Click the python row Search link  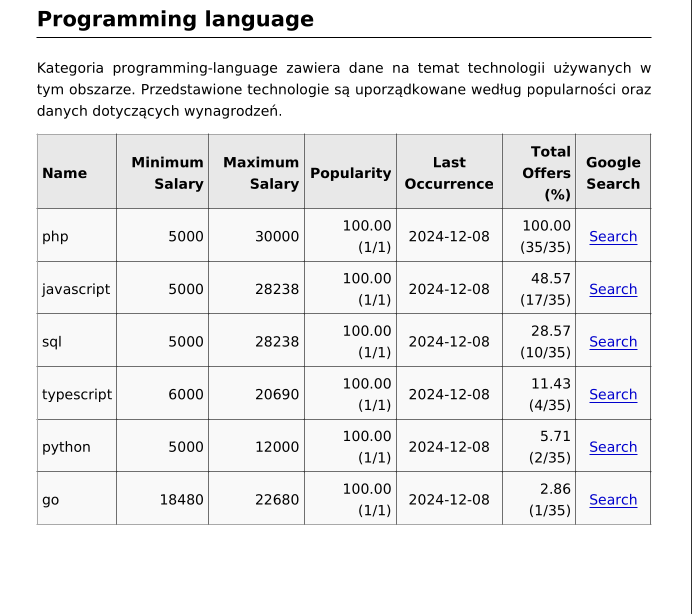point(612,447)
